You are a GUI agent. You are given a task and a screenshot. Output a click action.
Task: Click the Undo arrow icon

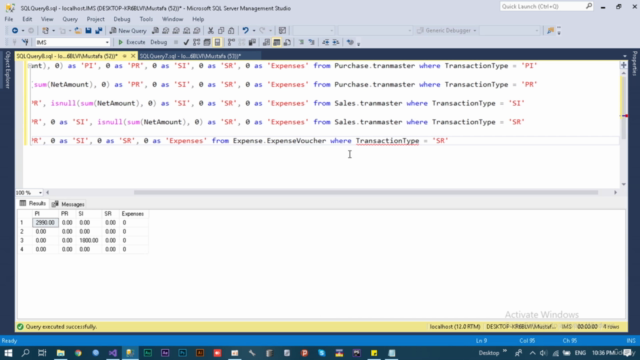(x=245, y=31)
